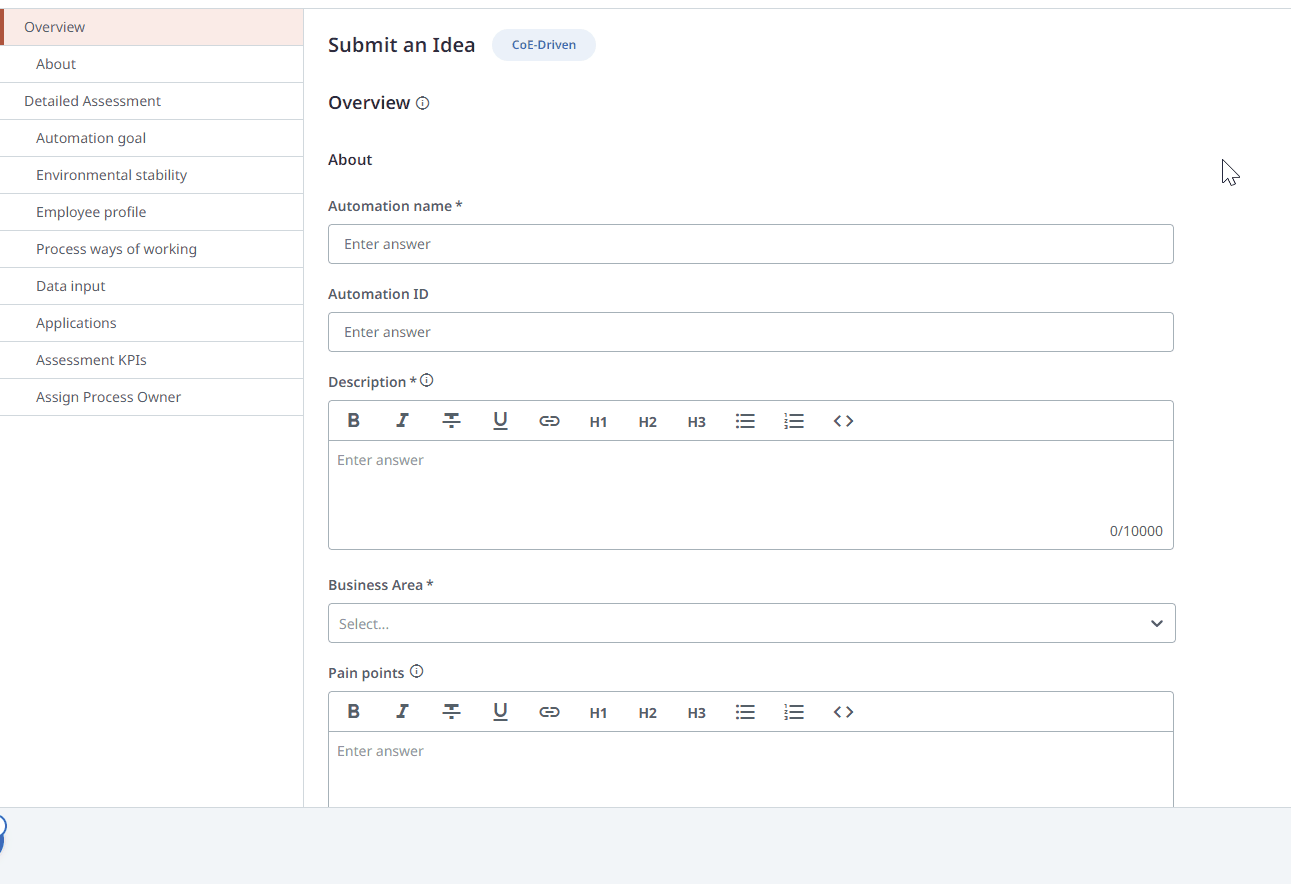Open Assessment KPIs section
The image size is (1291, 884).
(151, 360)
